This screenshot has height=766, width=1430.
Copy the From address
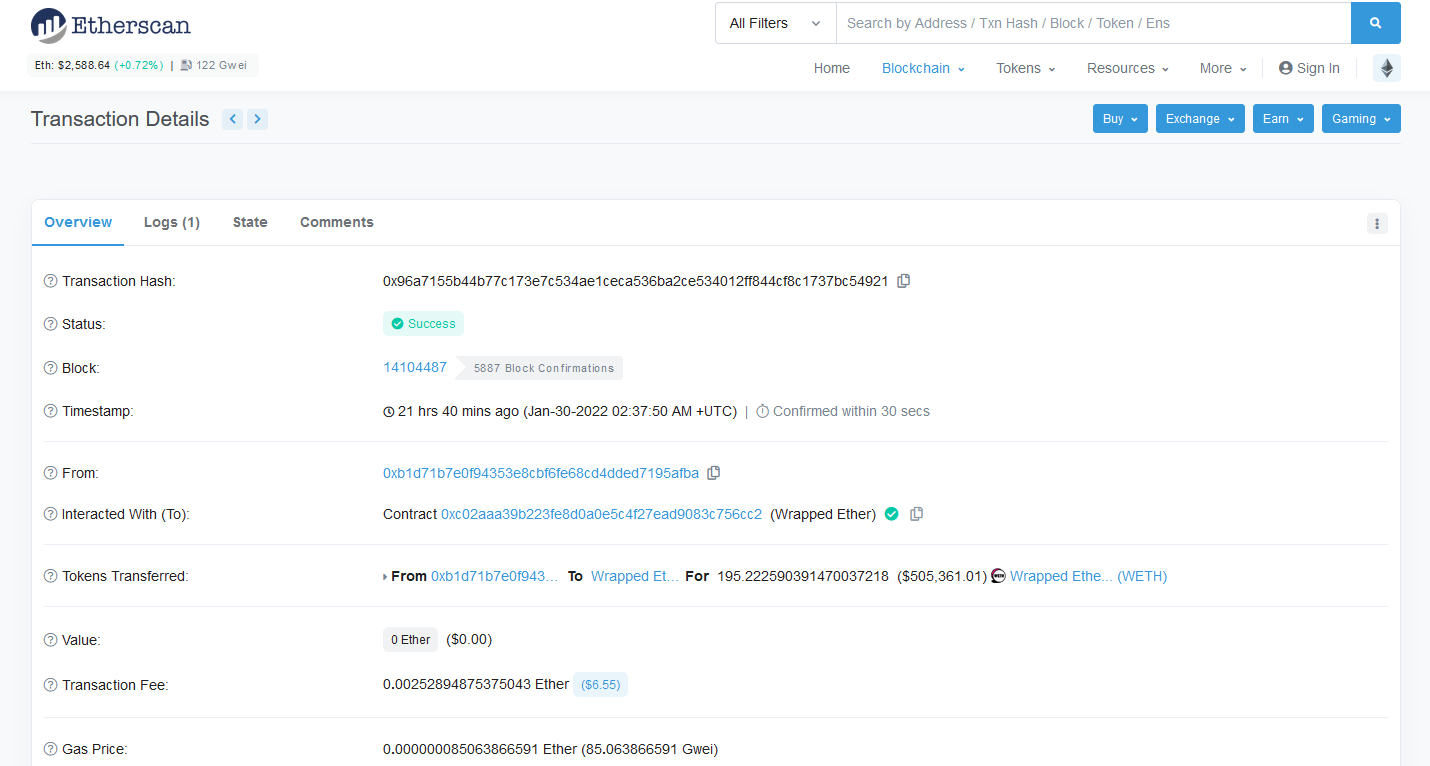[x=714, y=473]
